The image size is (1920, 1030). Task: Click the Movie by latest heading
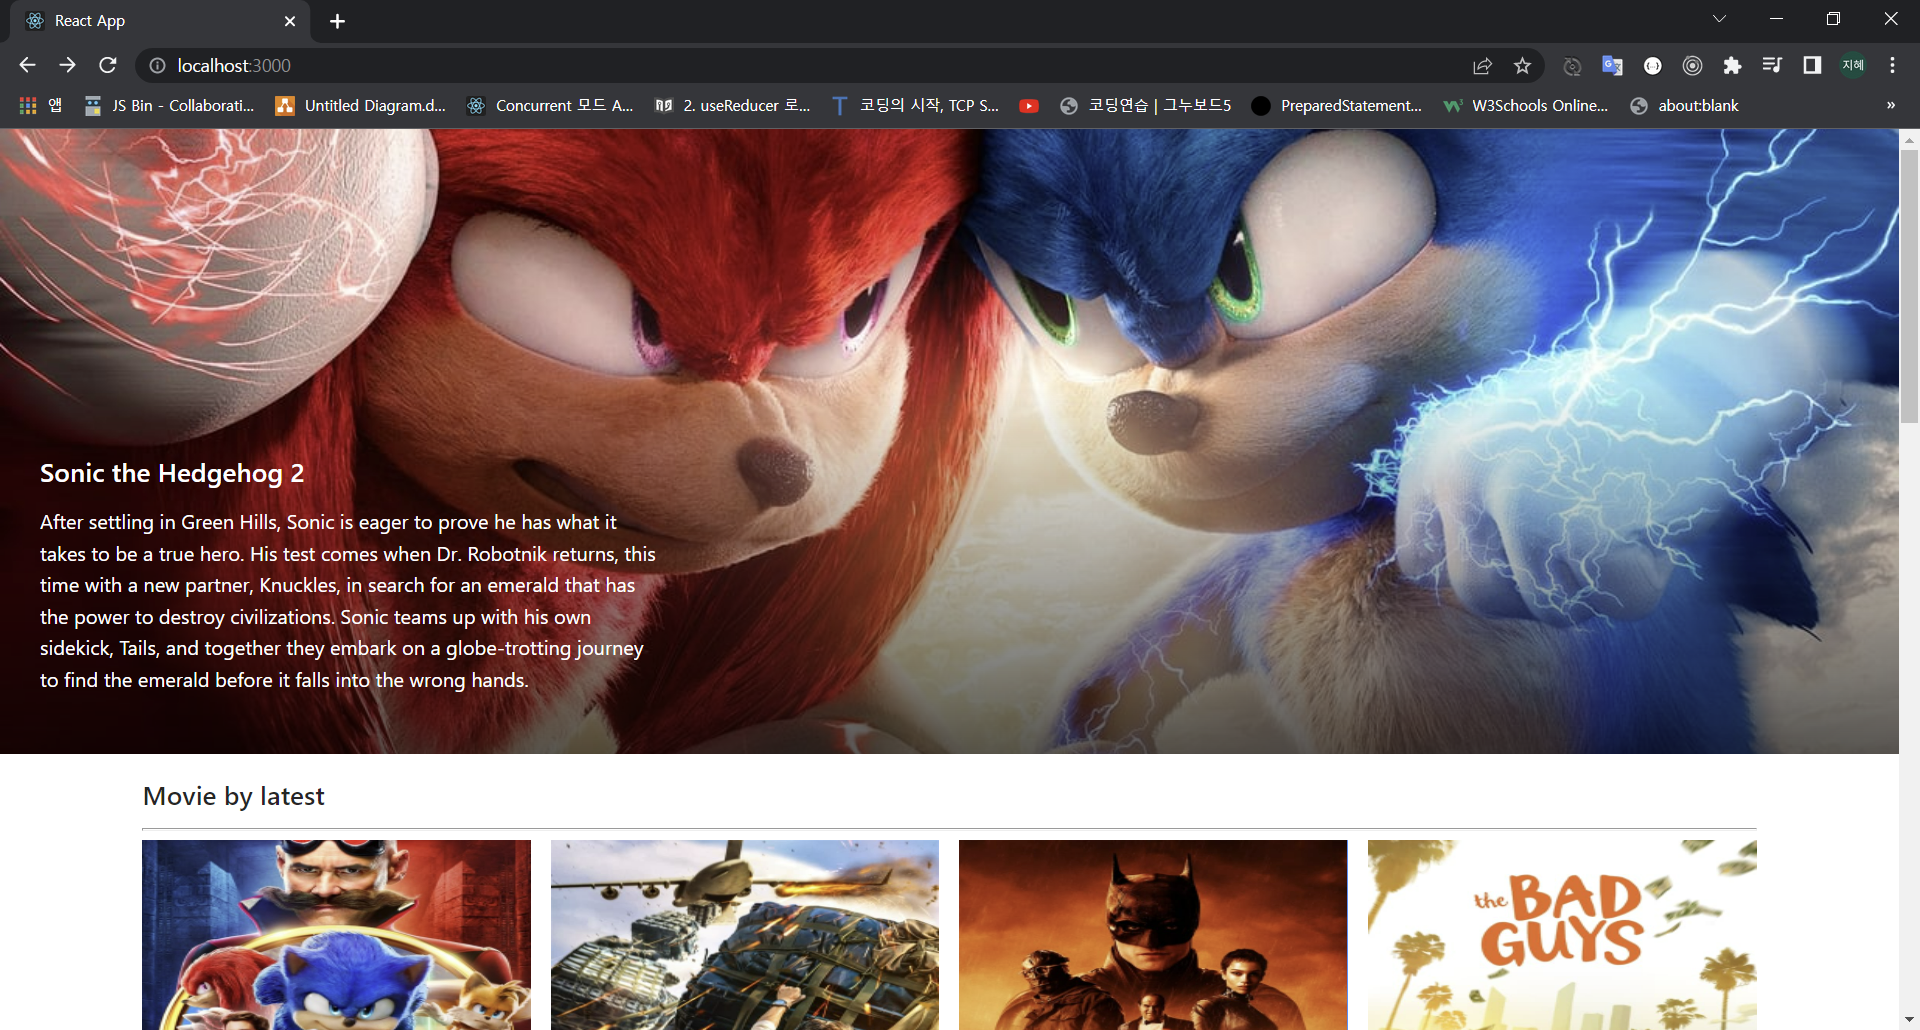(x=234, y=796)
